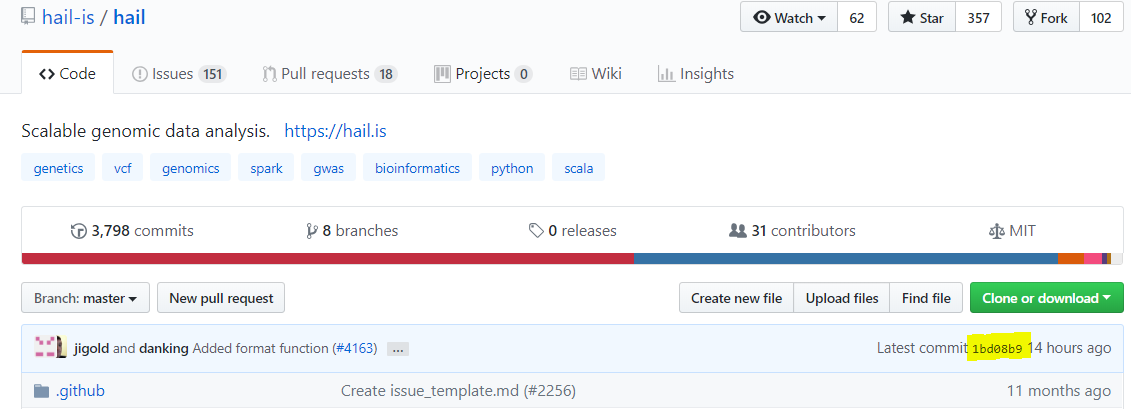This screenshot has height=409, width=1131.
Task: Click the repository book icon beside hail-is
Action: (28, 17)
